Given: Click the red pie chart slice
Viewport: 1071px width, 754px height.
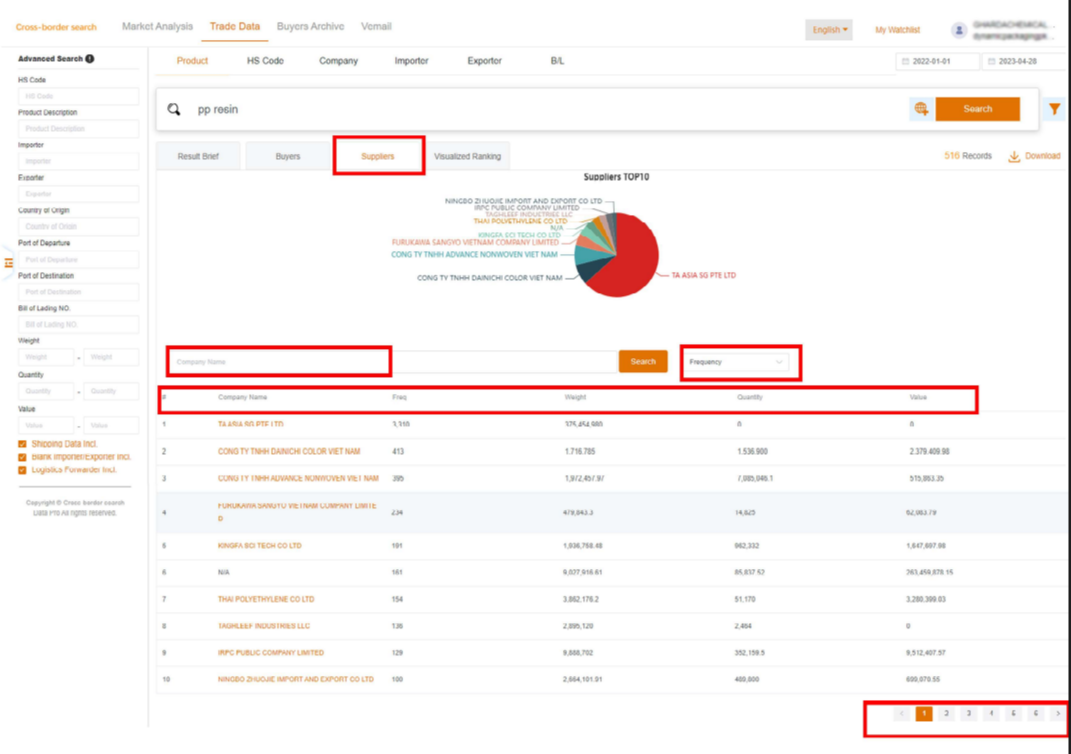Looking at the screenshot, I should point(622,265).
